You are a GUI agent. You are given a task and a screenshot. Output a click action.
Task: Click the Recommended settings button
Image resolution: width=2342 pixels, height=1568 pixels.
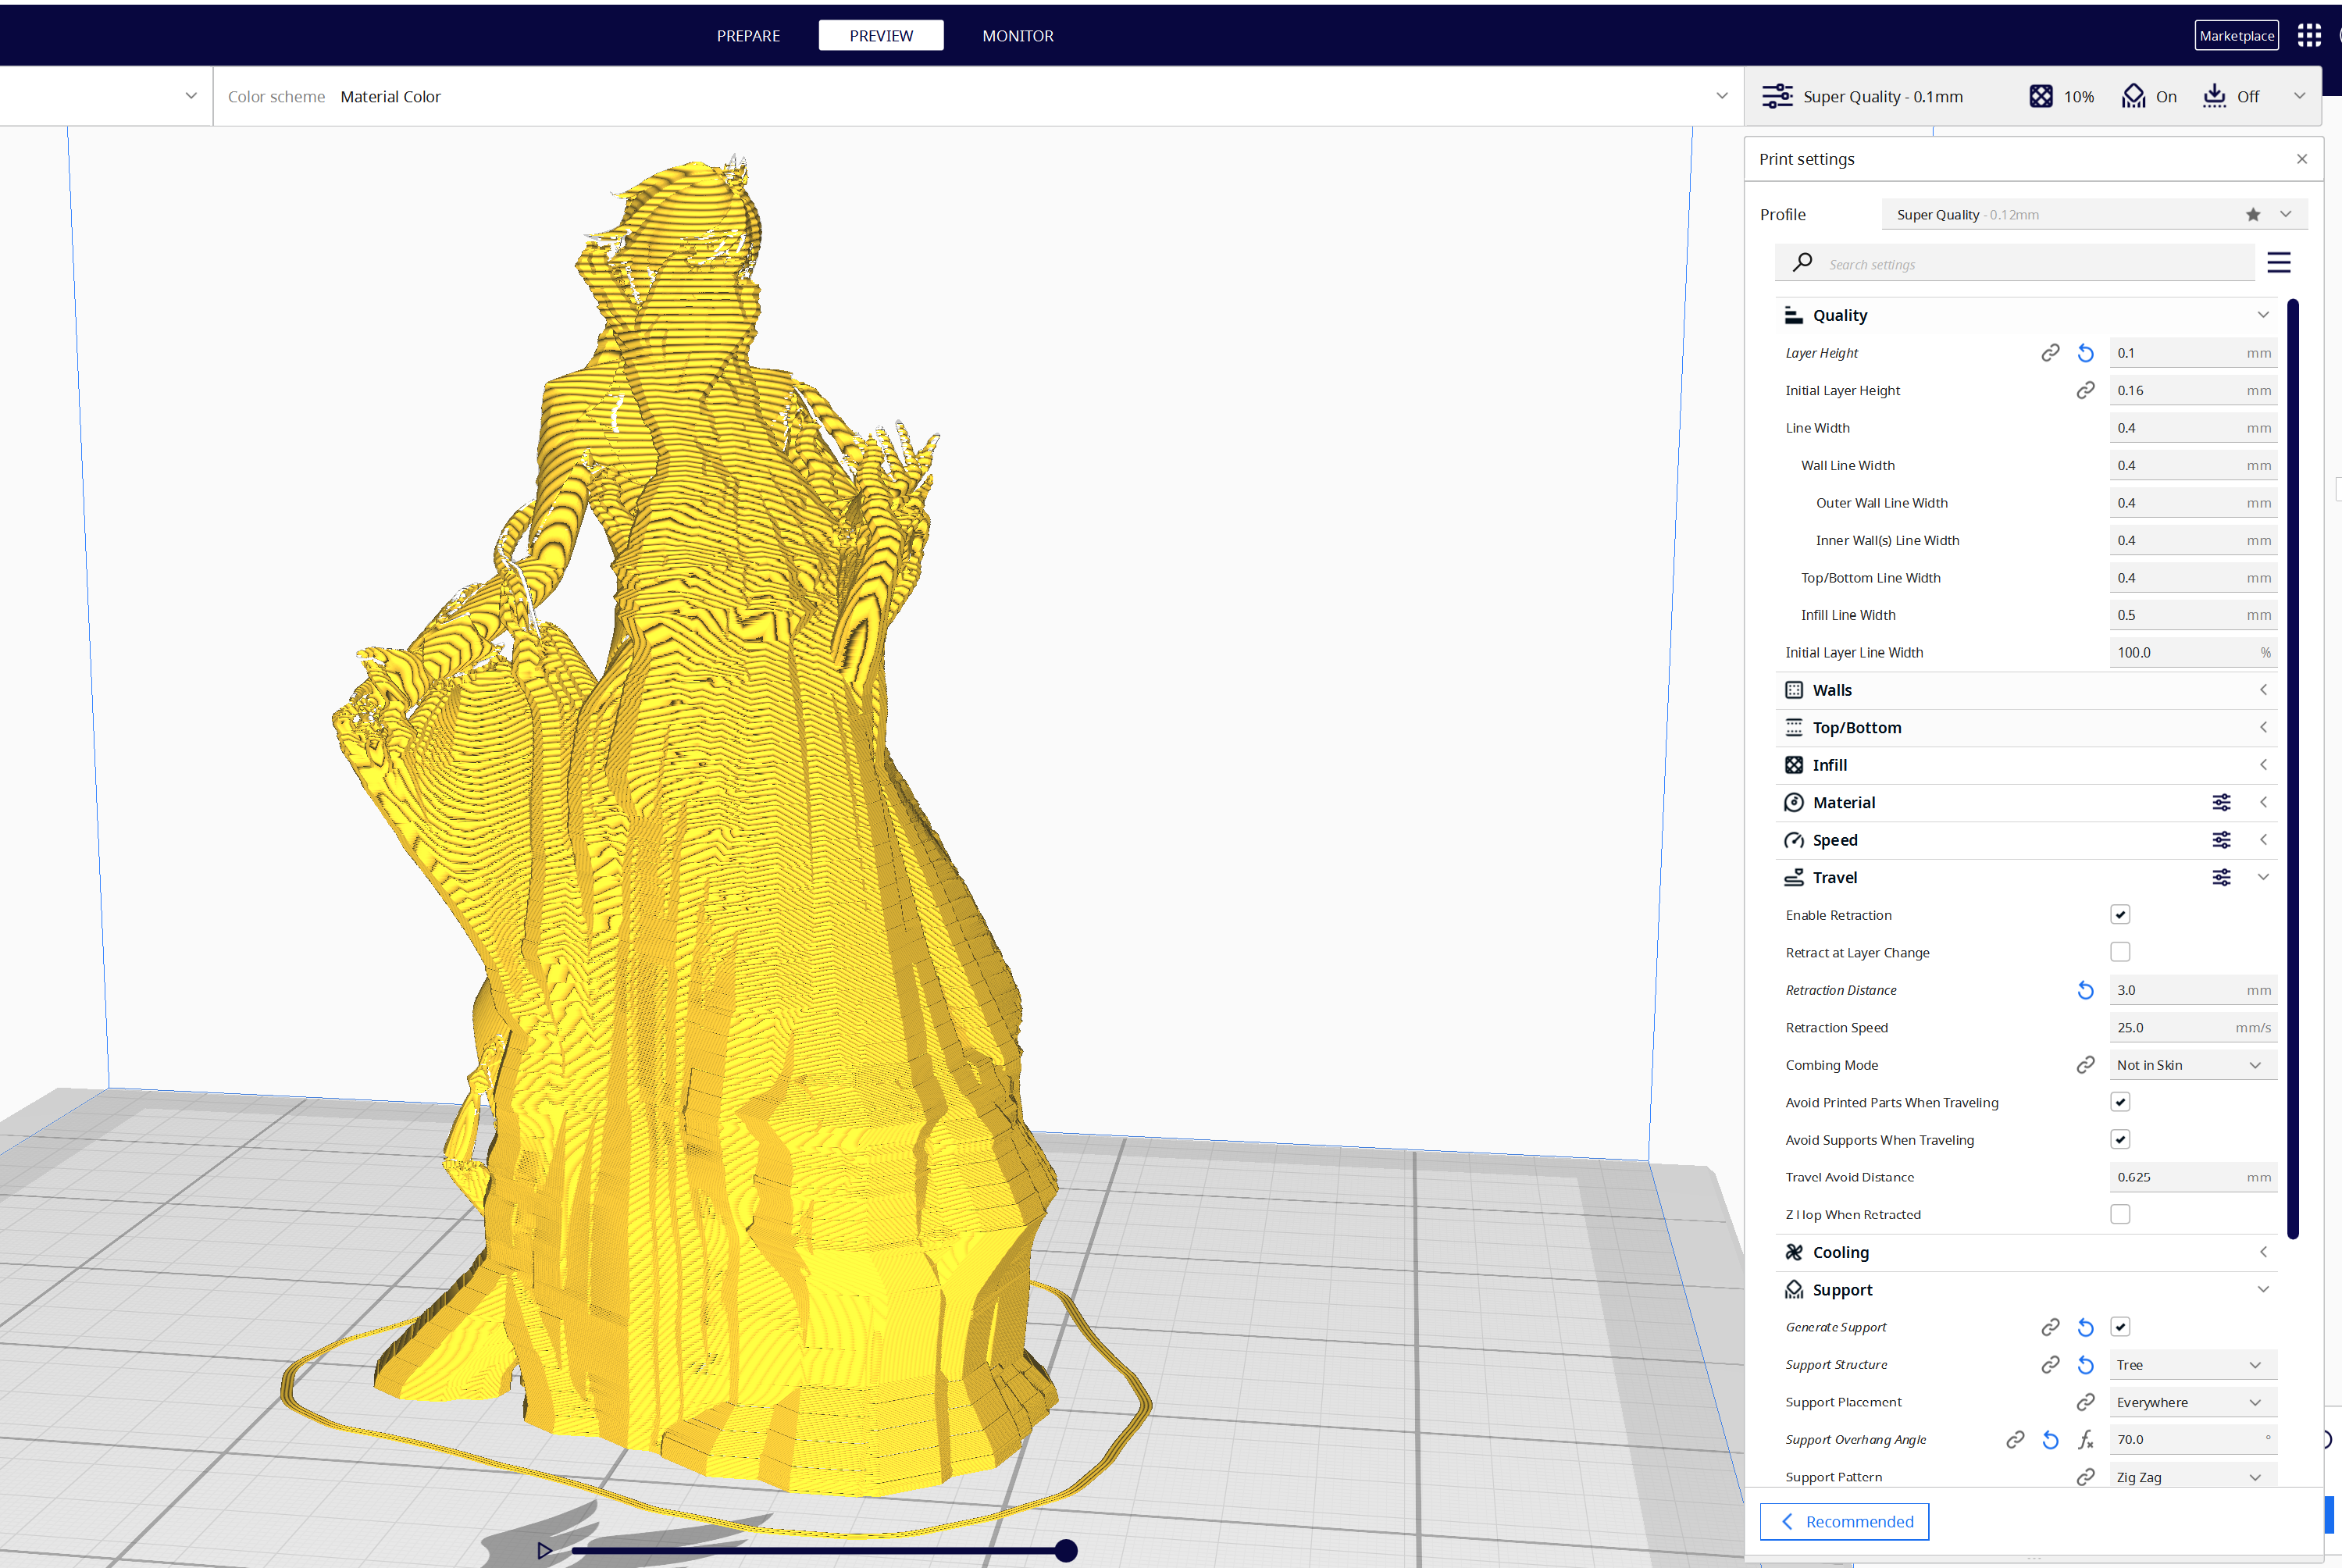(1844, 1521)
